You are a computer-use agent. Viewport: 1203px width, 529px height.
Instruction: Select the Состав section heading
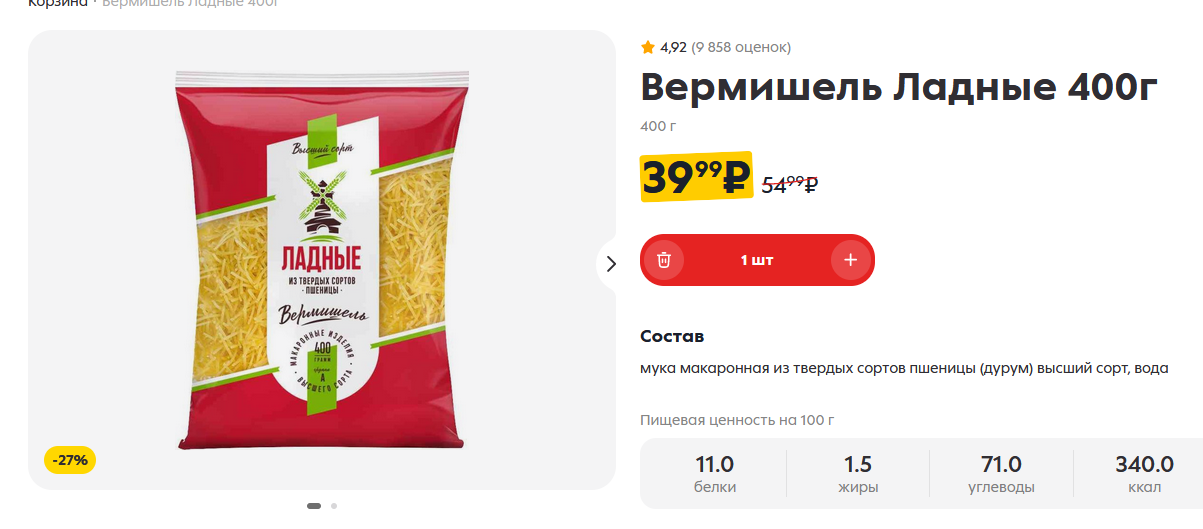[672, 336]
